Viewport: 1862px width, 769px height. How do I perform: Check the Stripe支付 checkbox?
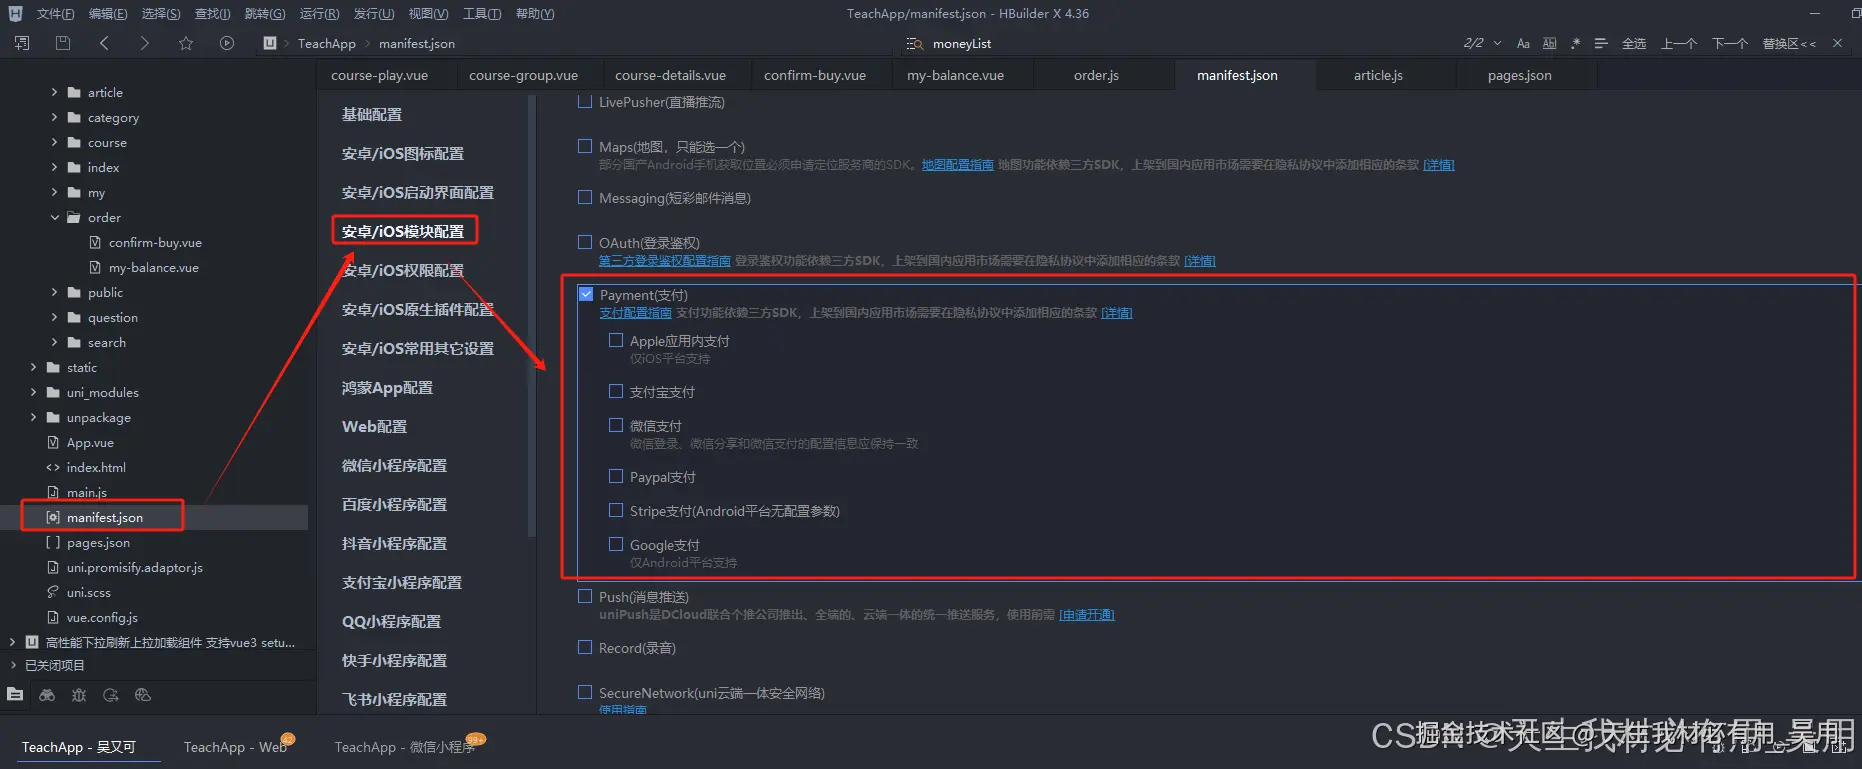(x=616, y=510)
